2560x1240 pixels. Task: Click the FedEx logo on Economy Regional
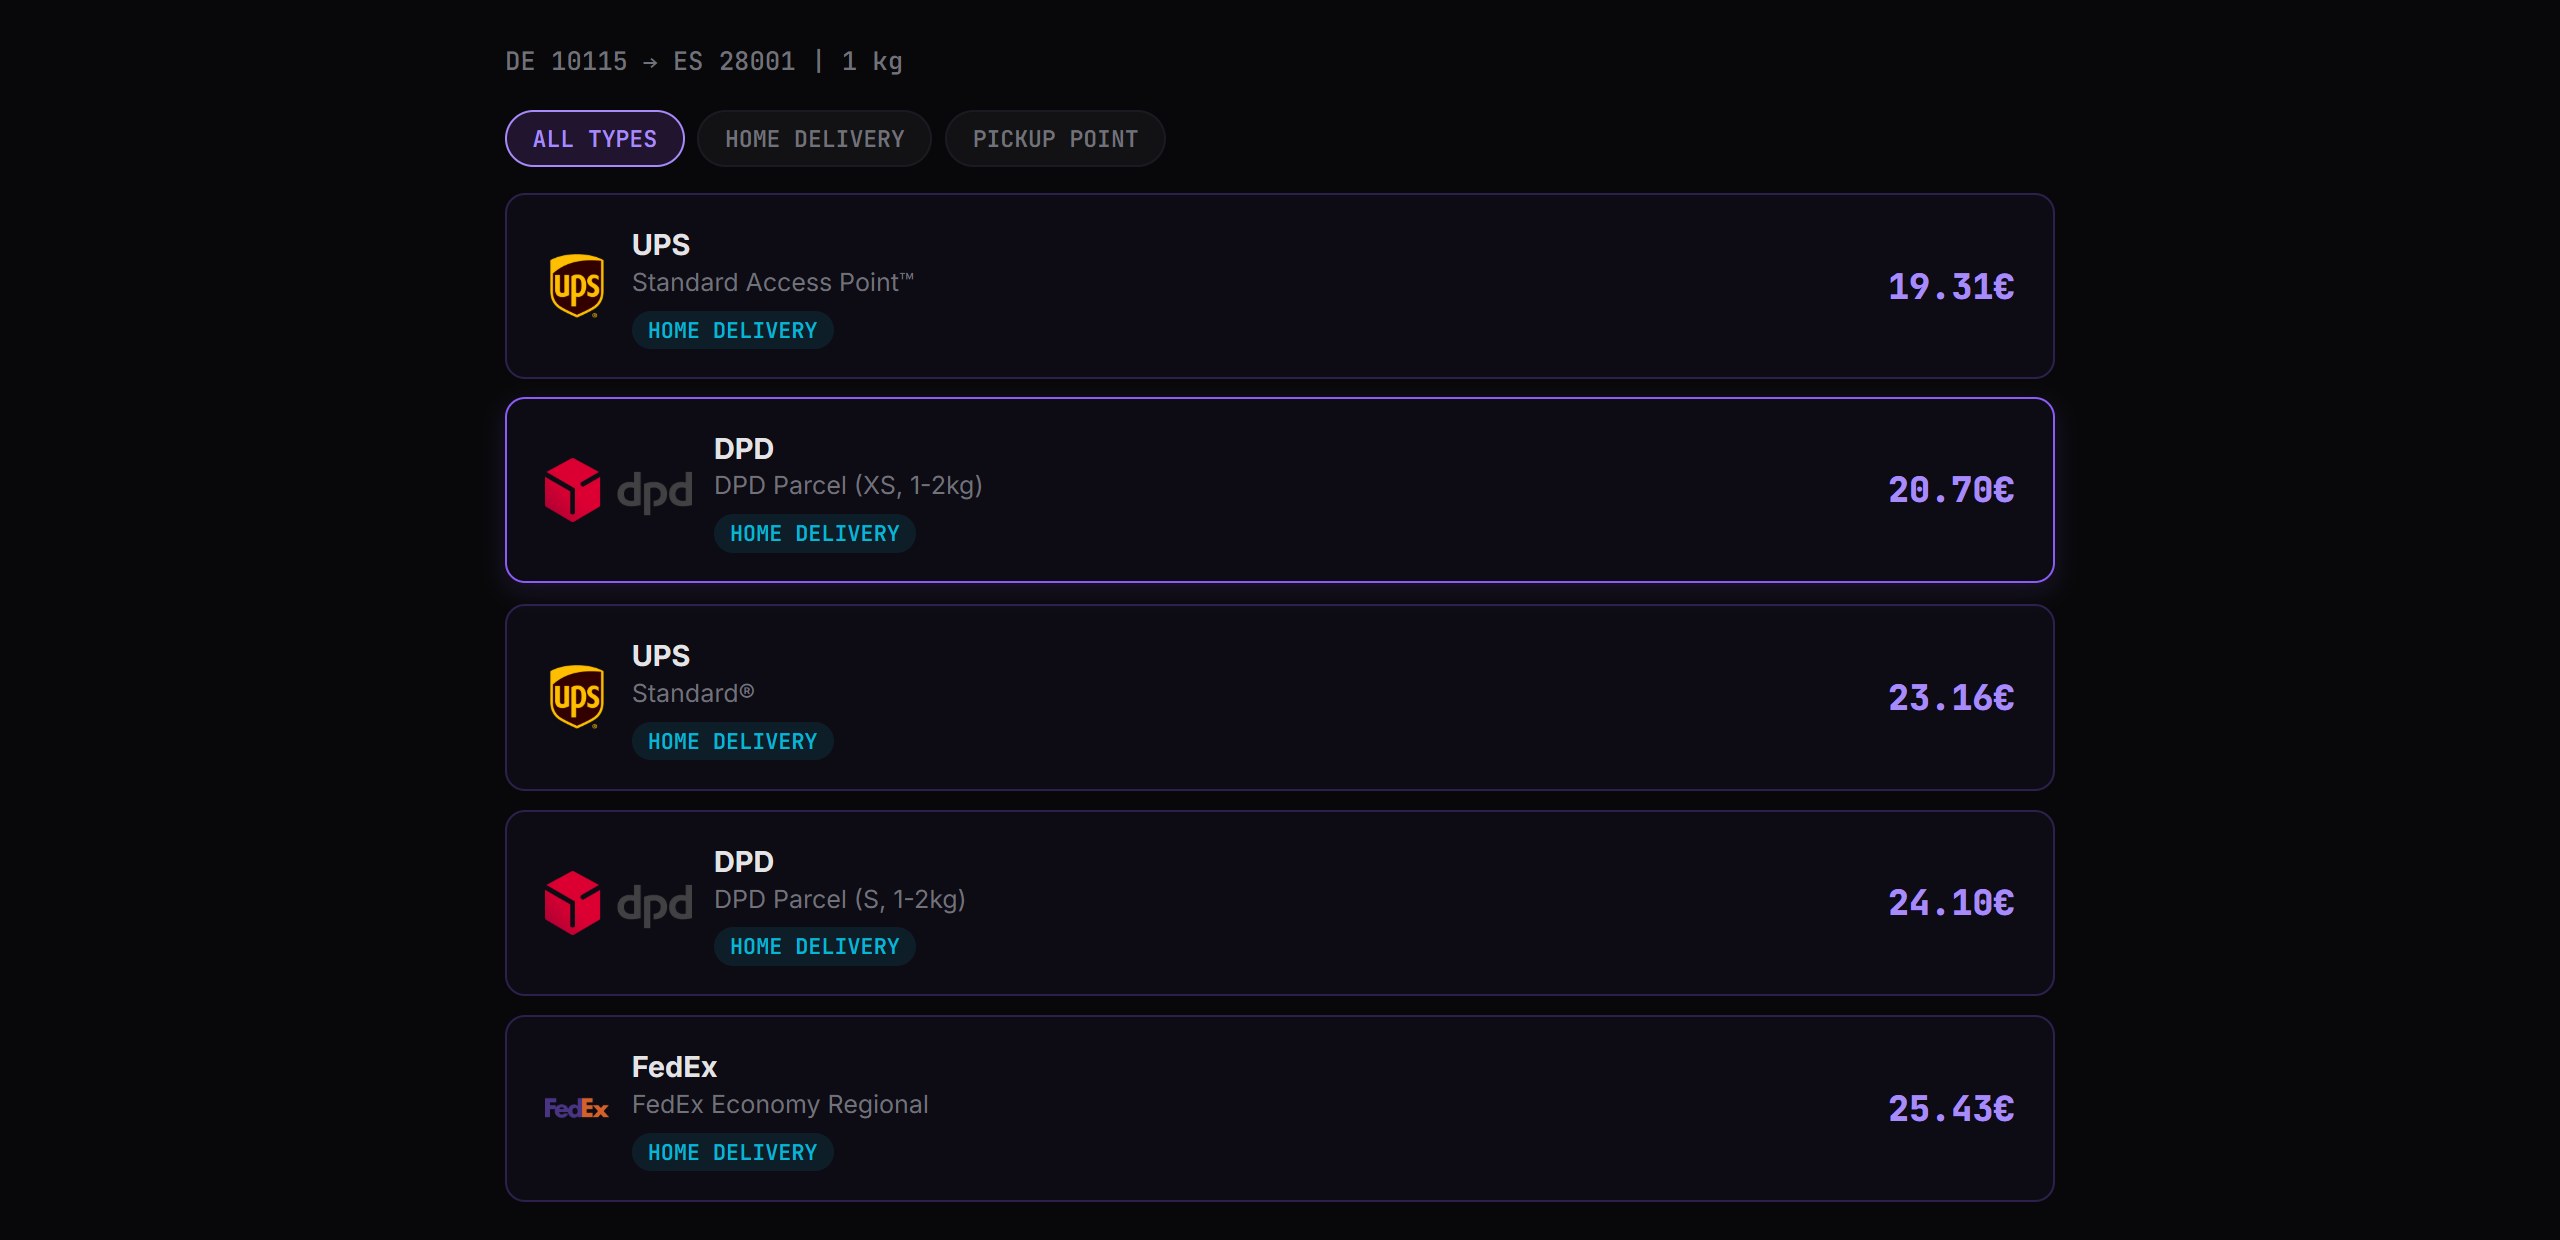click(576, 1108)
